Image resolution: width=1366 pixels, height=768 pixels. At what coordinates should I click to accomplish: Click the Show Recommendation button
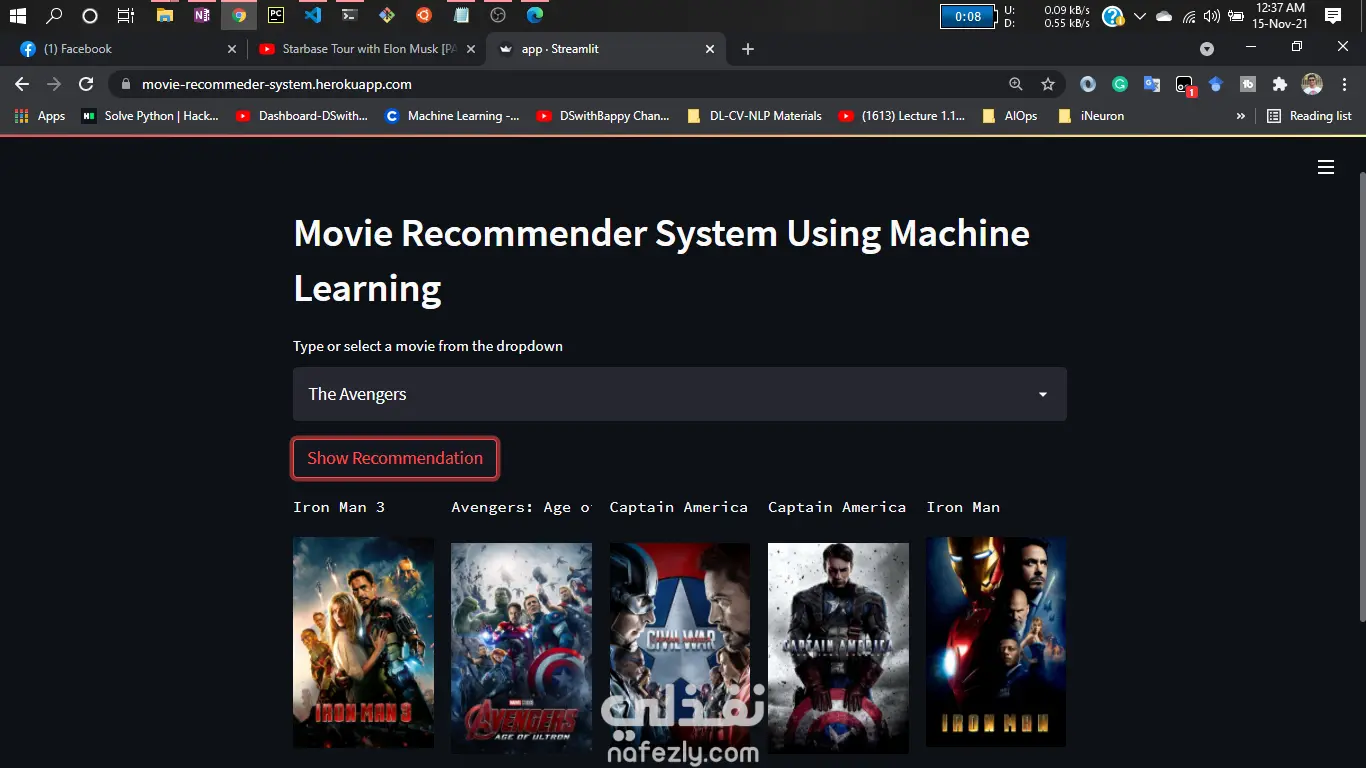point(395,458)
